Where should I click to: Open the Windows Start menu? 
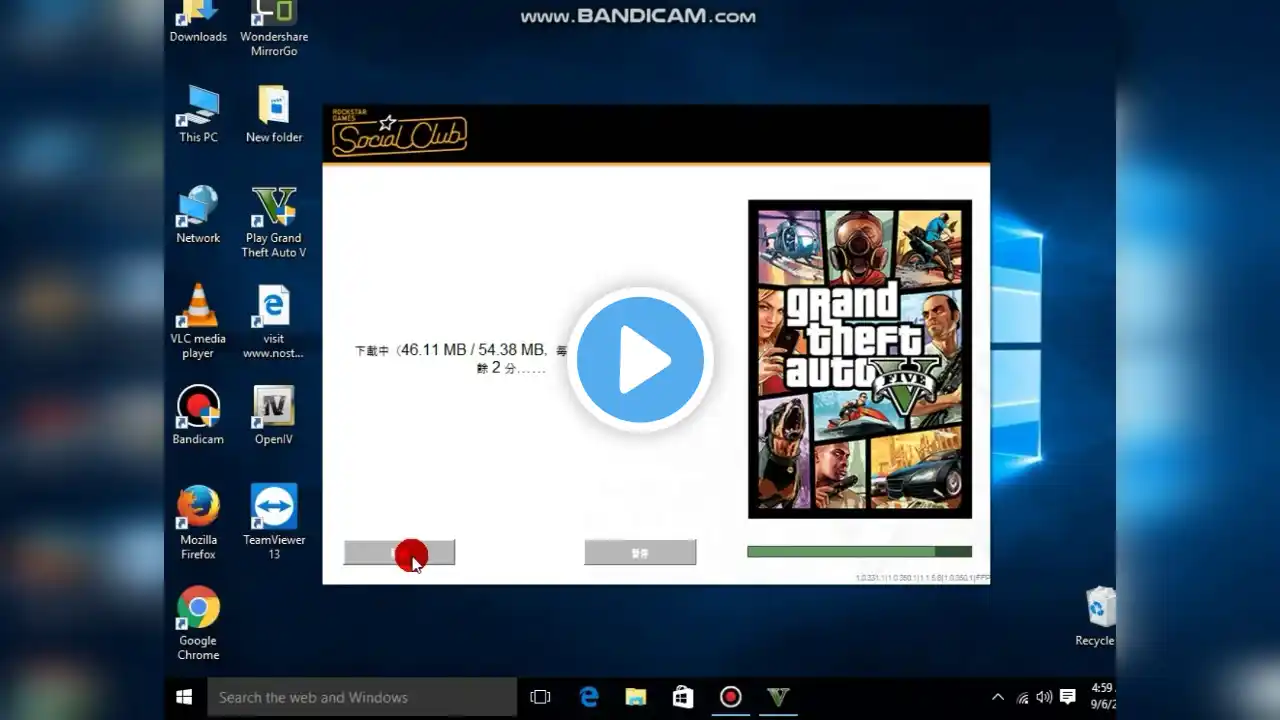[x=184, y=697]
